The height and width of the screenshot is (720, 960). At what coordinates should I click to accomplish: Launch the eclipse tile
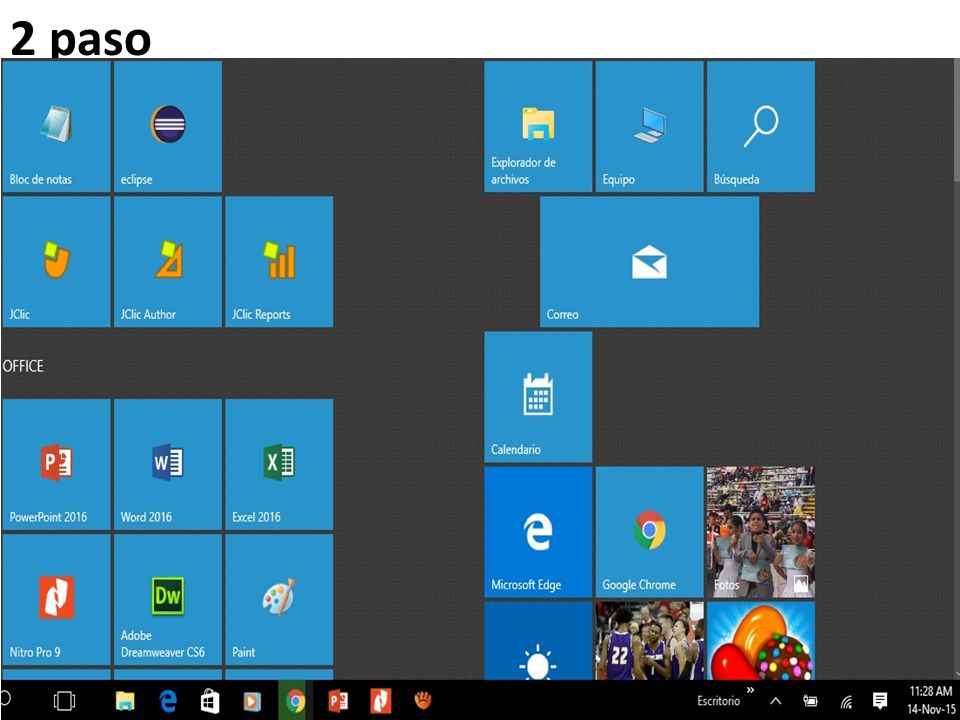pos(168,127)
